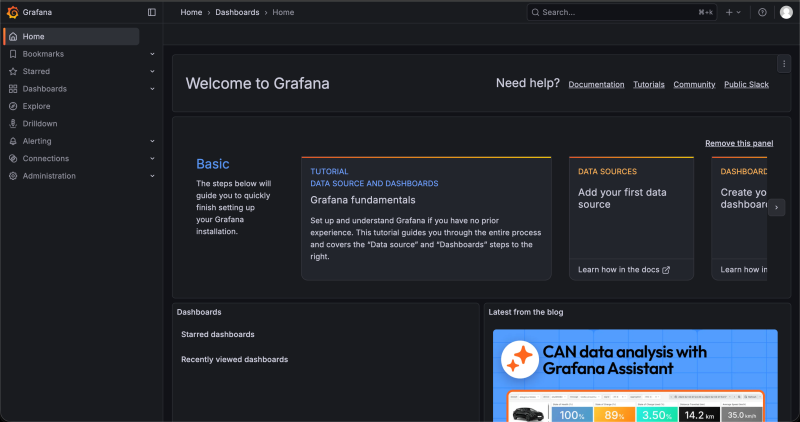Image resolution: width=800 pixels, height=422 pixels.
Task: Open the Explore compass icon
Action: [x=13, y=106]
